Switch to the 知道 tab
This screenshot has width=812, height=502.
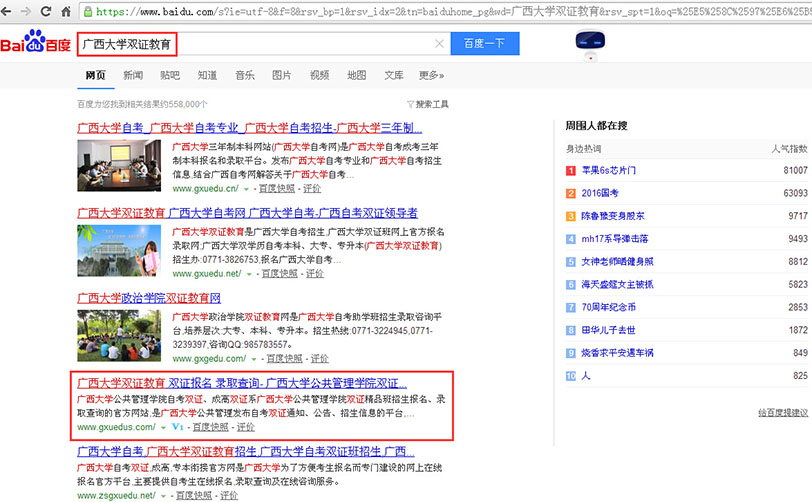(x=207, y=76)
